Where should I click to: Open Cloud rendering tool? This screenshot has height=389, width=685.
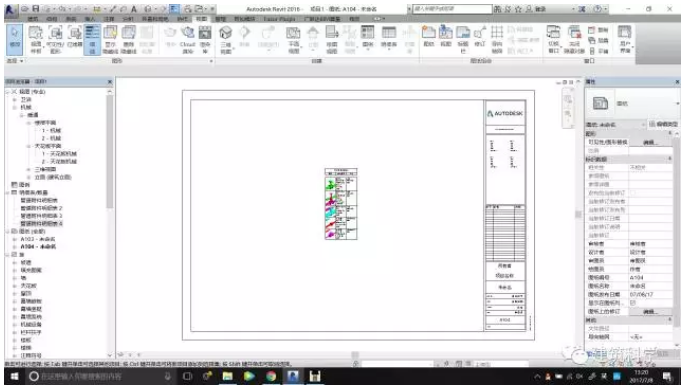point(187,39)
